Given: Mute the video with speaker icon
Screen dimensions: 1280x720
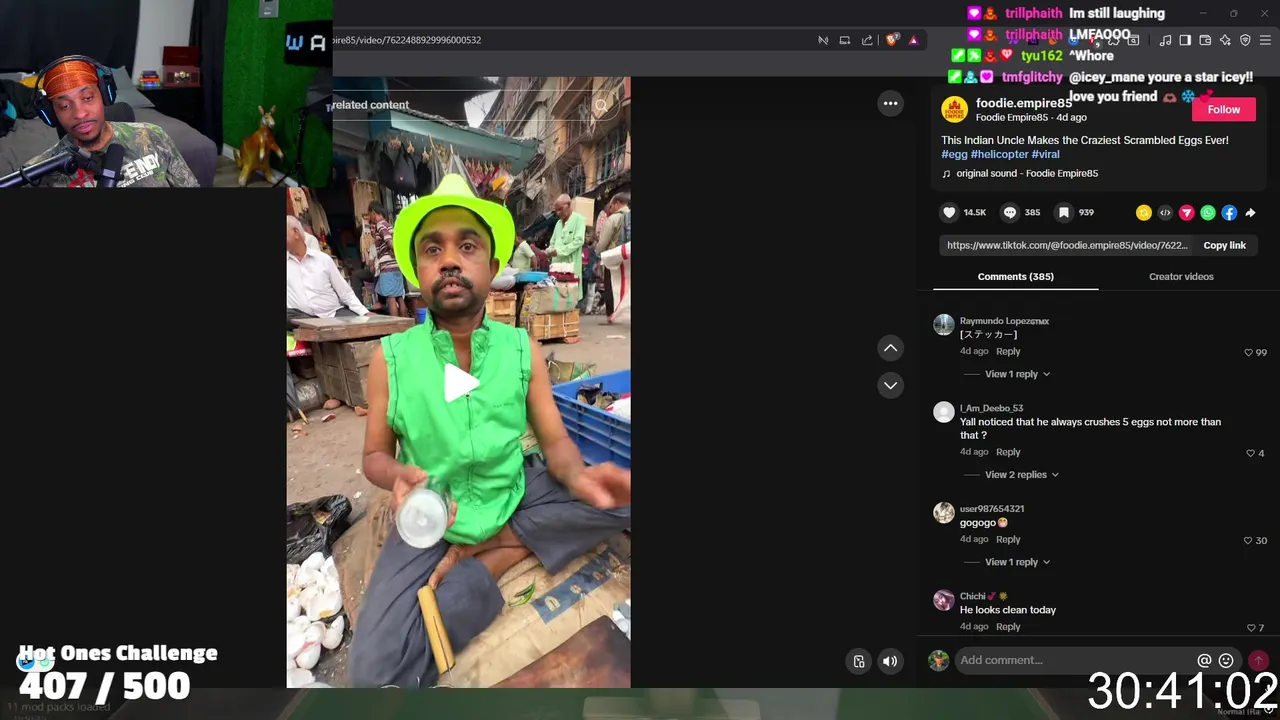Looking at the screenshot, I should pos(890,661).
